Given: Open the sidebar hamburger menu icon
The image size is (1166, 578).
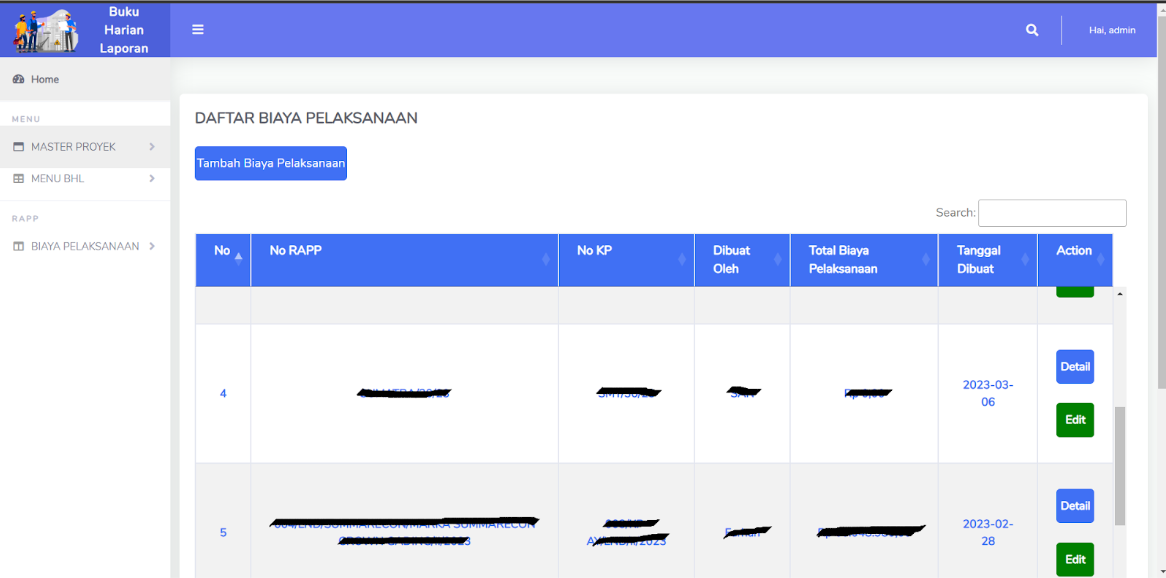Looking at the screenshot, I should [197, 29].
